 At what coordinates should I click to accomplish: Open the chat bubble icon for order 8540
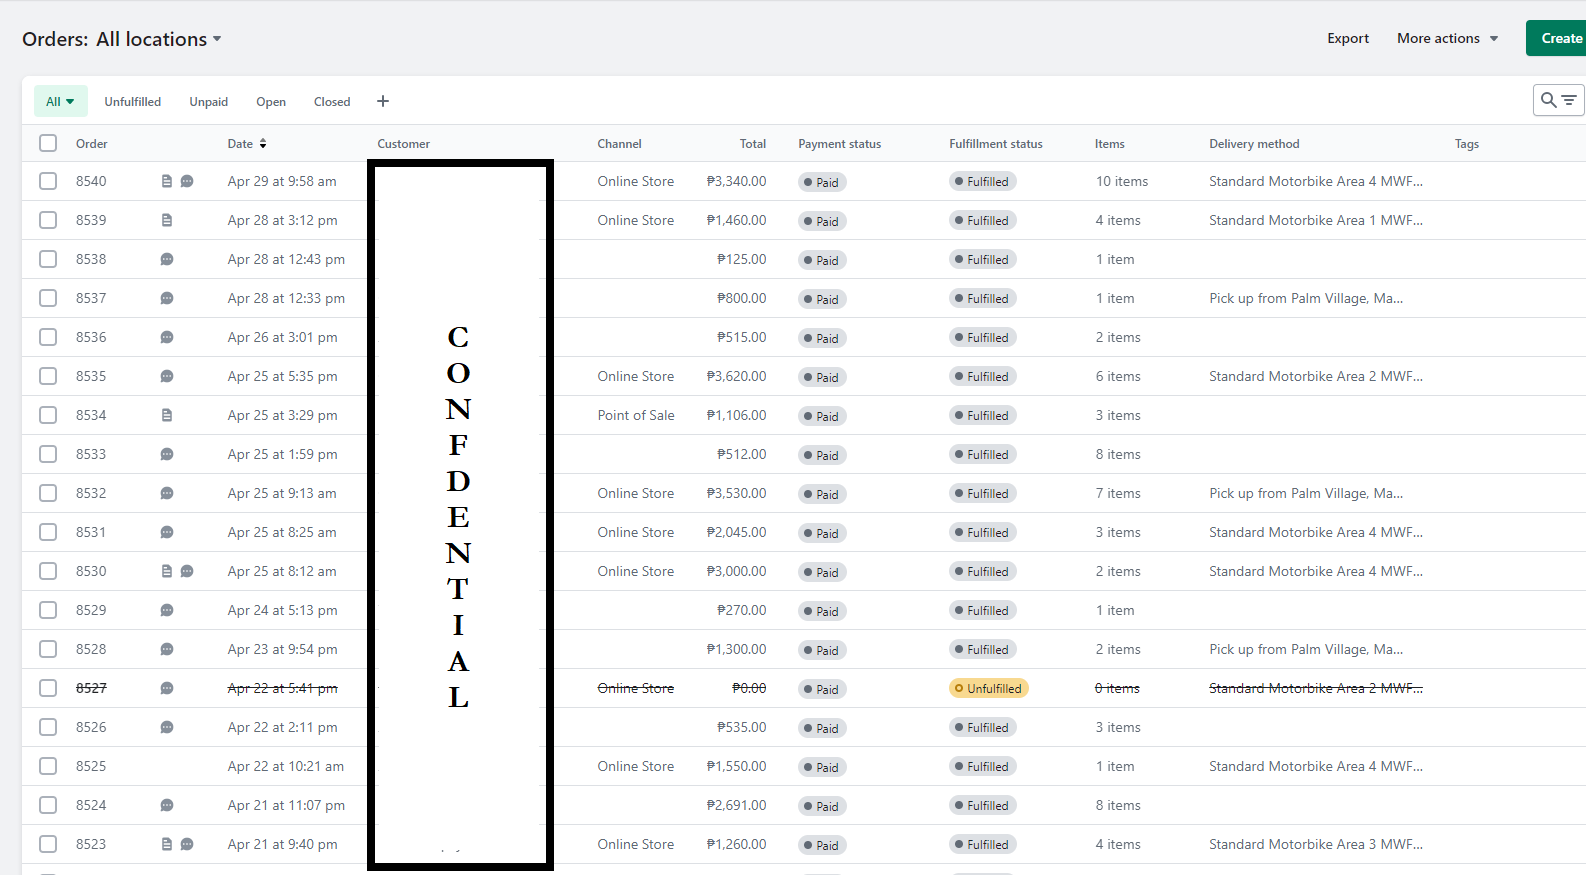point(187,181)
